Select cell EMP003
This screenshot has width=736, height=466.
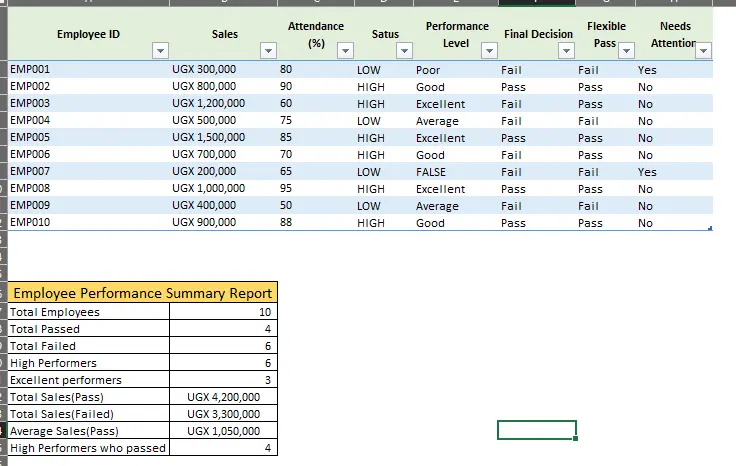89,103
